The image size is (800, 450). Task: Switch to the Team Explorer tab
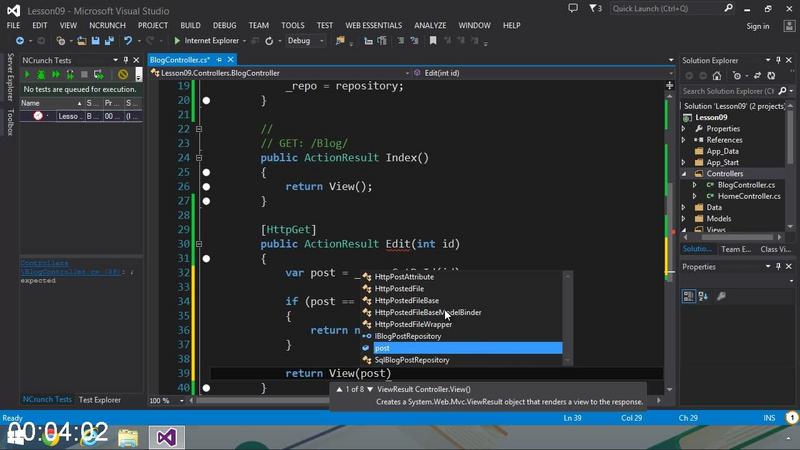pos(736,249)
